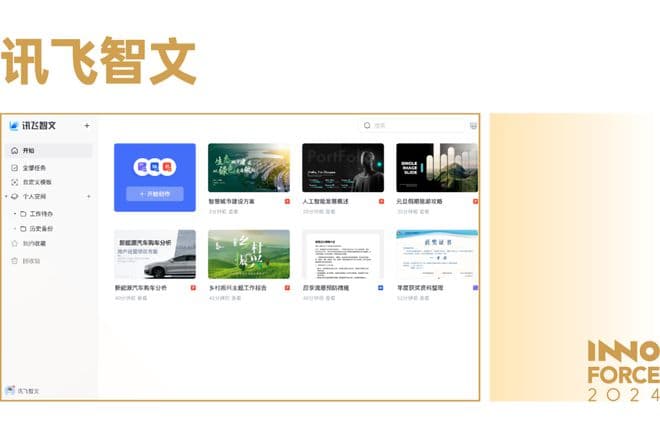660x439 pixels.
Task: Click the plus icon beside 个人空间
Action: pos(87,197)
